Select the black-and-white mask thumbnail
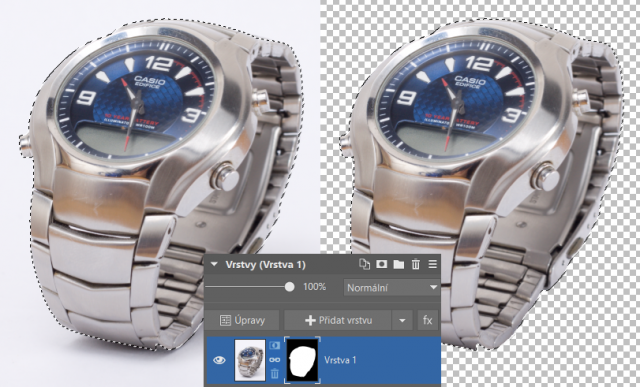Viewport: 640px width, 387px height. coord(302,360)
